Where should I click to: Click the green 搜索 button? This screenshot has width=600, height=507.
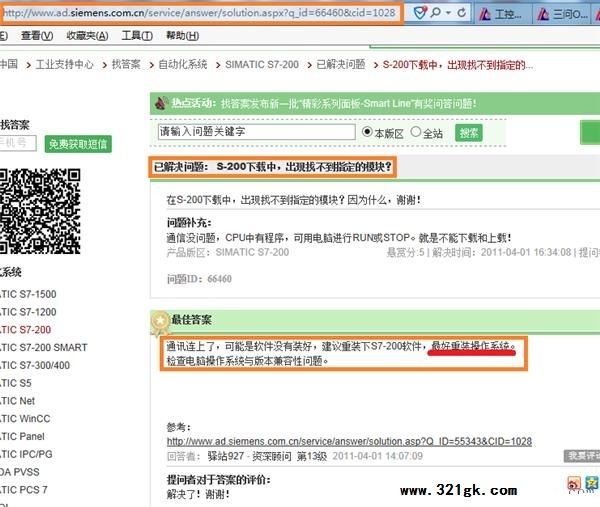coord(469,133)
